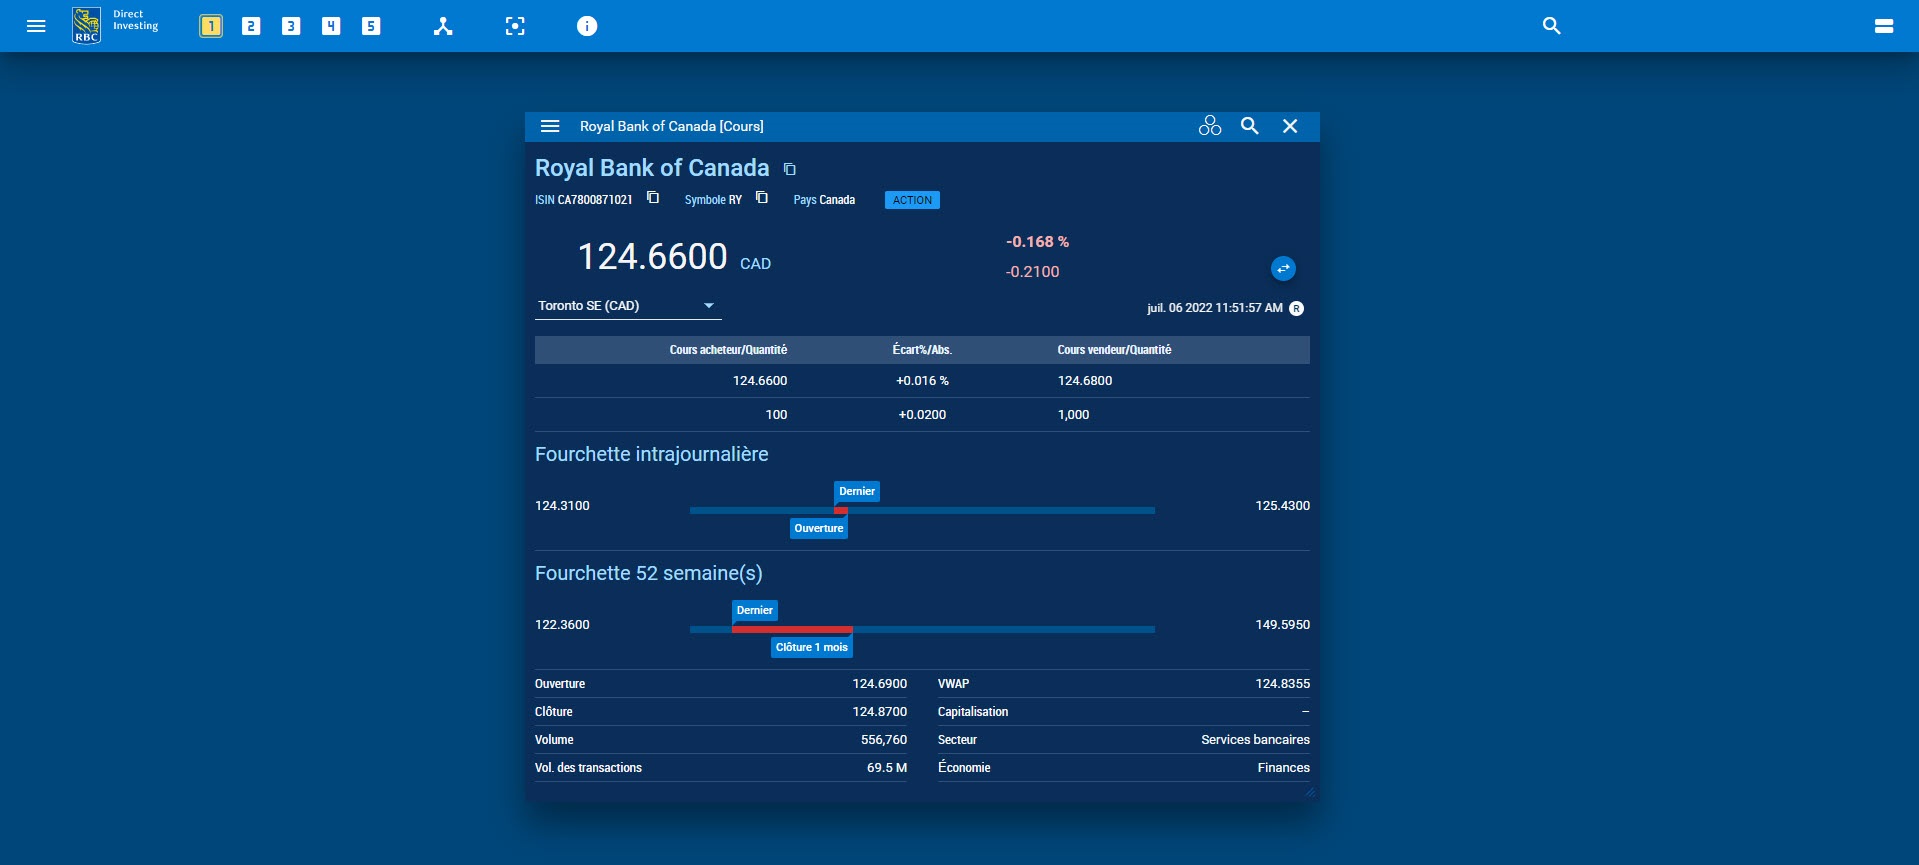Click the Dernier marker on intraday range bar
The image size is (1919, 865).
(857, 491)
